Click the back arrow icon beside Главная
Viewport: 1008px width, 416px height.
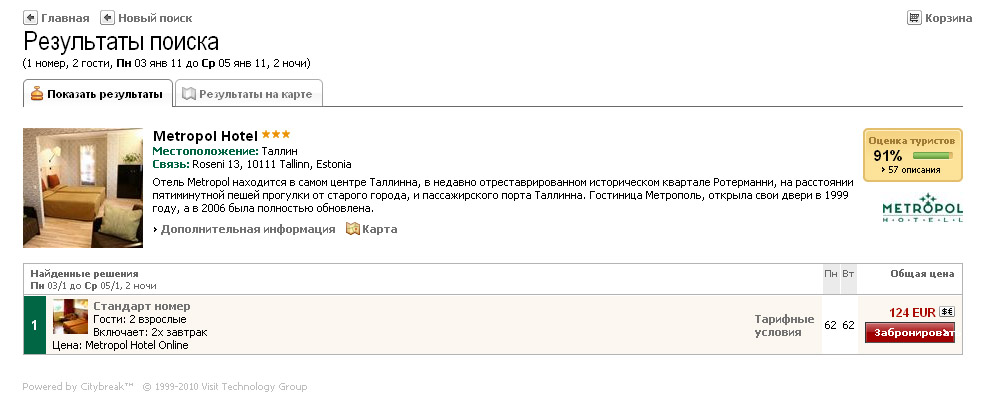tap(30, 17)
